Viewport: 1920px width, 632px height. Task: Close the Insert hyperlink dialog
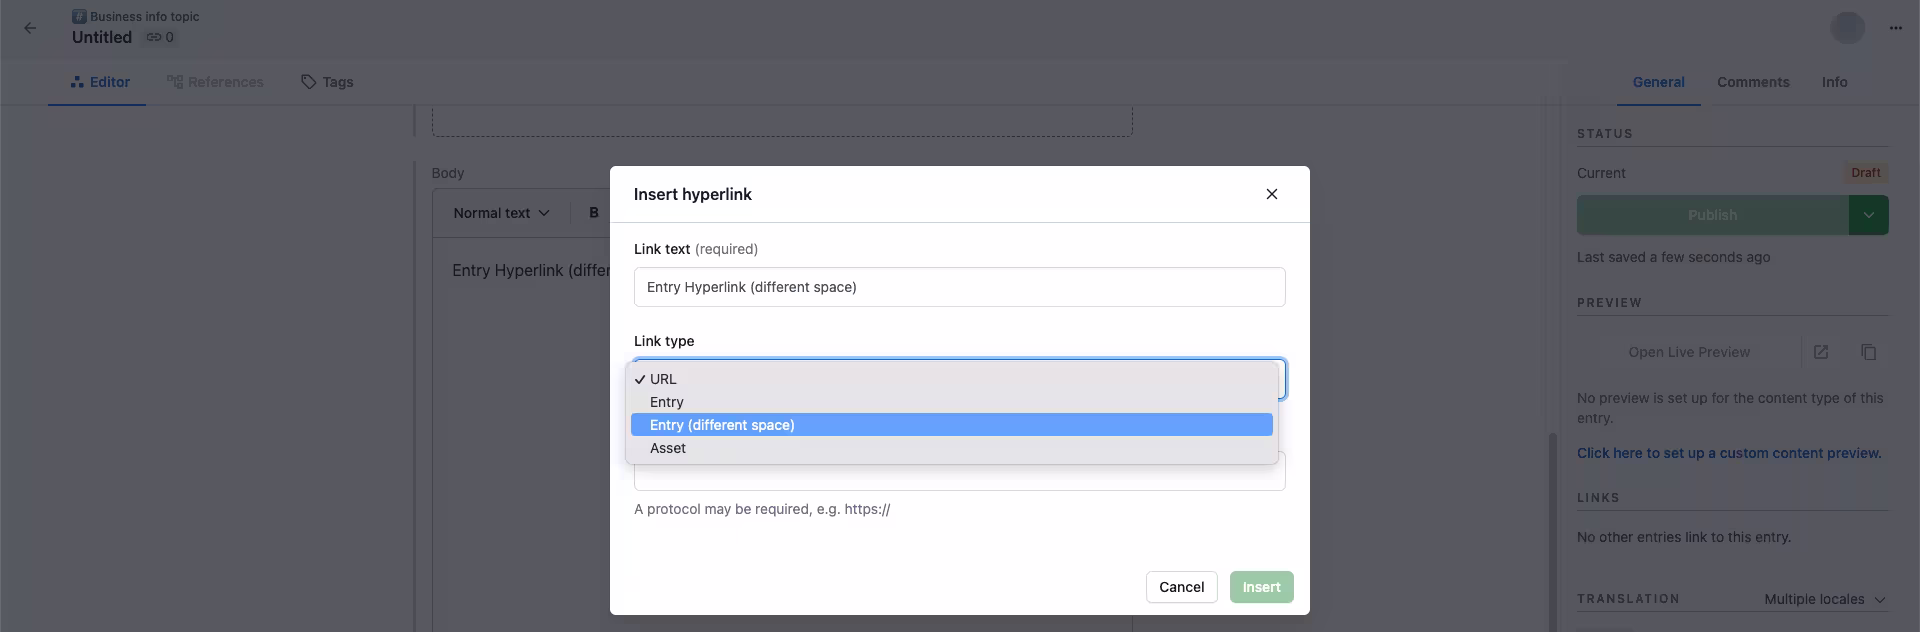1271,194
